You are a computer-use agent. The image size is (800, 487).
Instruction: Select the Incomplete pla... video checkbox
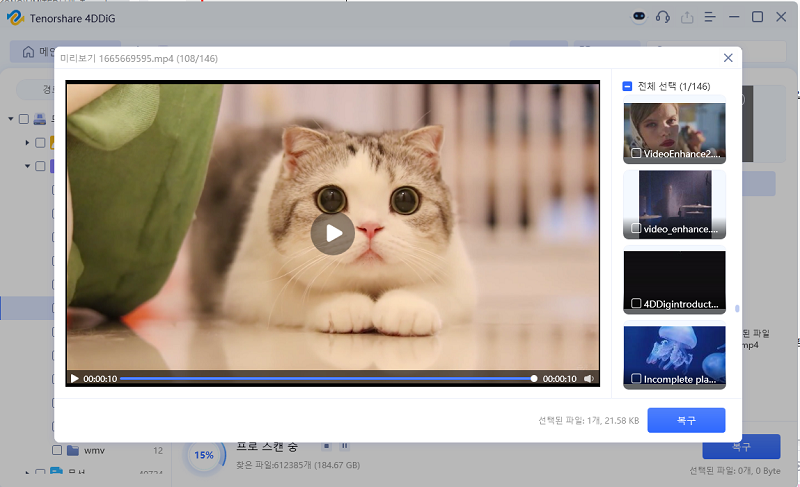(634, 379)
